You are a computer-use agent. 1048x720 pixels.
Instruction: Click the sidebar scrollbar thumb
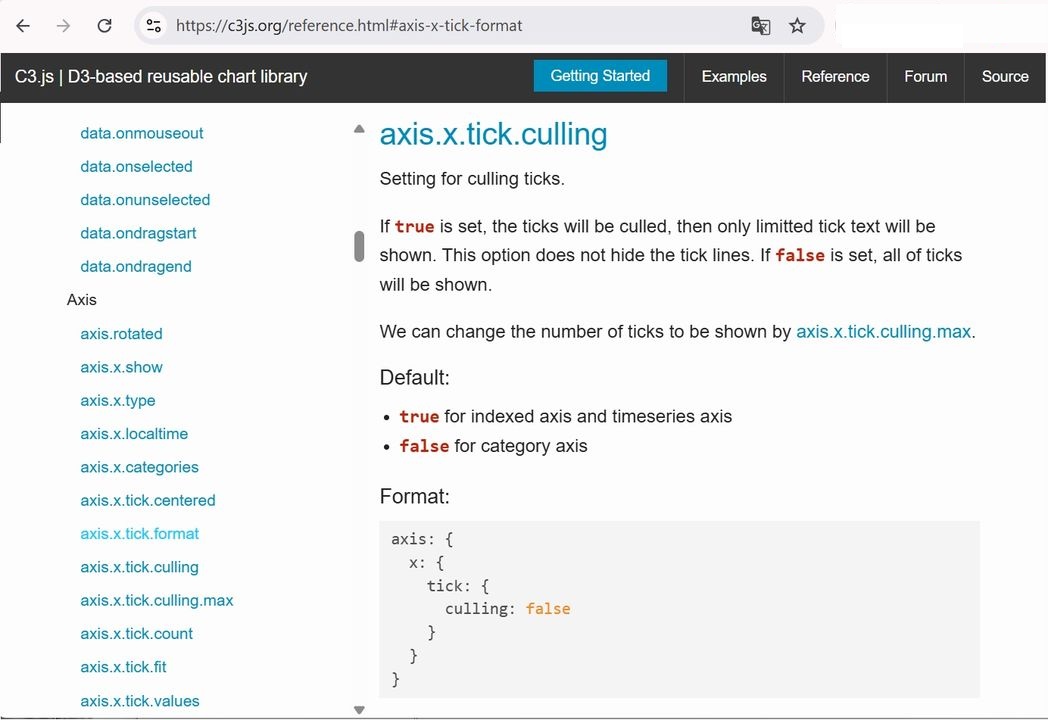[359, 246]
